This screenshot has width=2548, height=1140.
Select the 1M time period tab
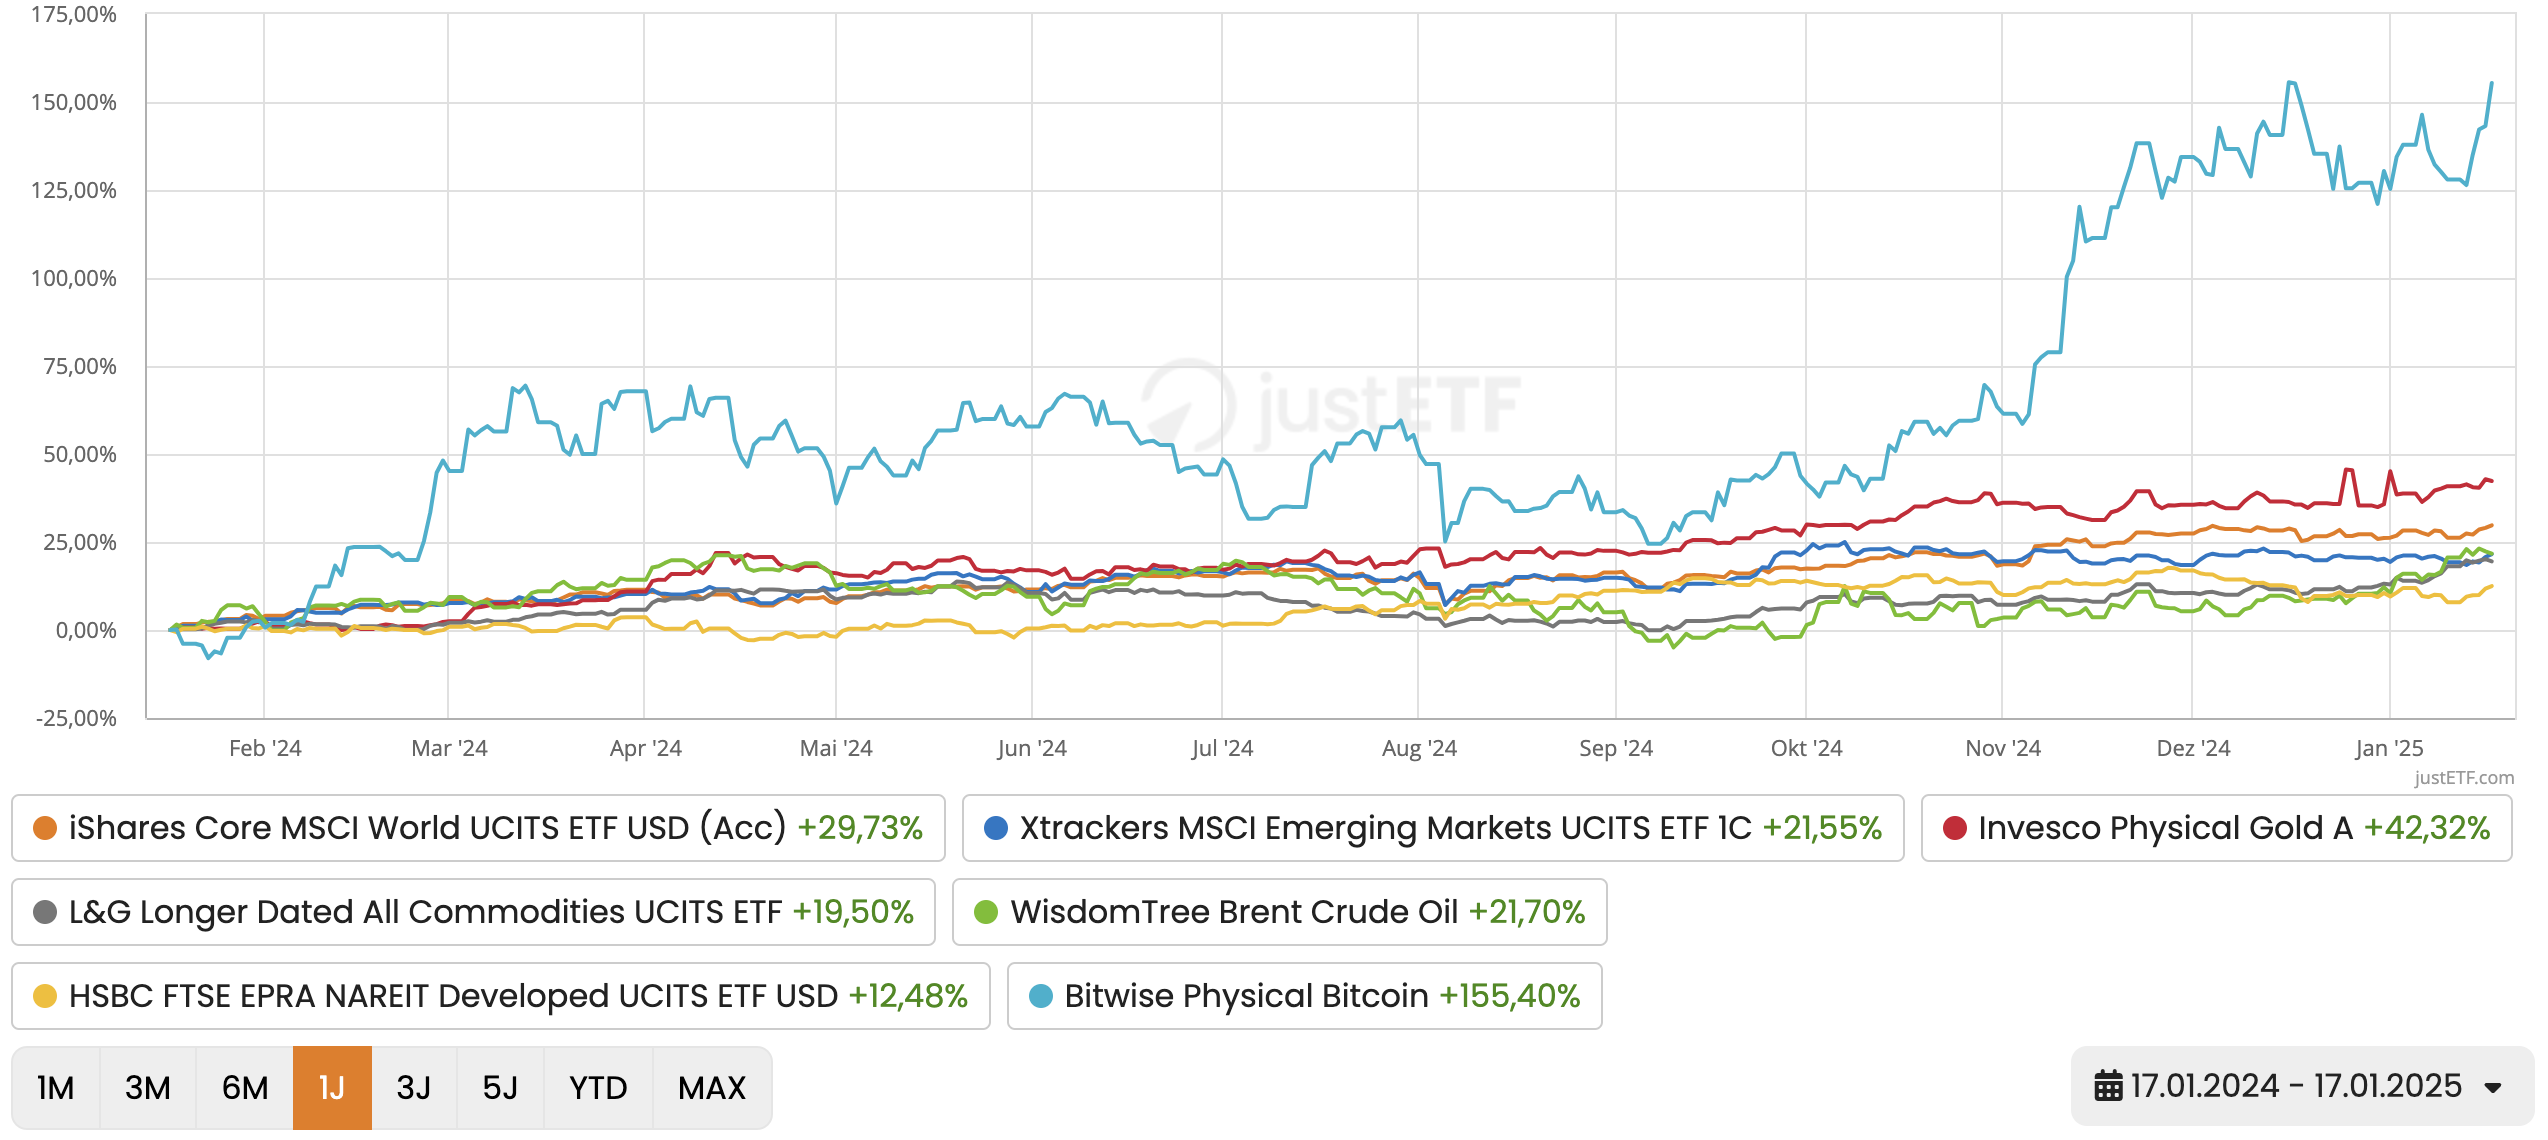click(56, 1088)
